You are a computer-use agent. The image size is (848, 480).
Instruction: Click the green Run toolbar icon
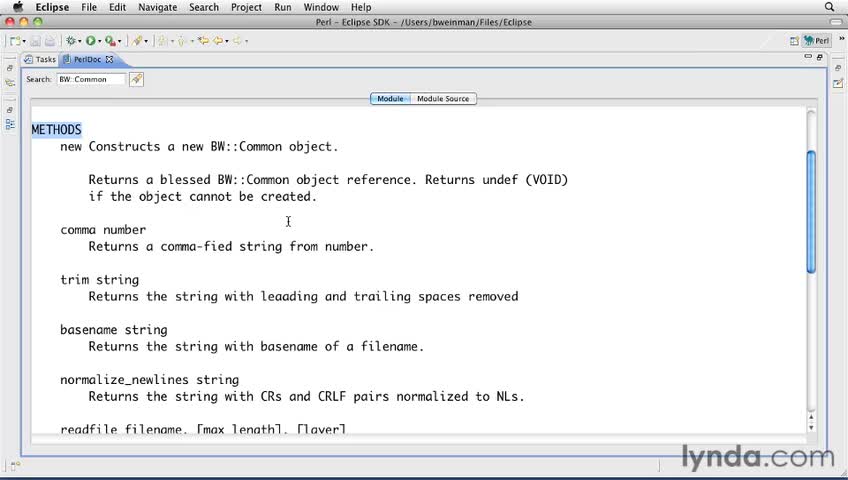click(90, 41)
